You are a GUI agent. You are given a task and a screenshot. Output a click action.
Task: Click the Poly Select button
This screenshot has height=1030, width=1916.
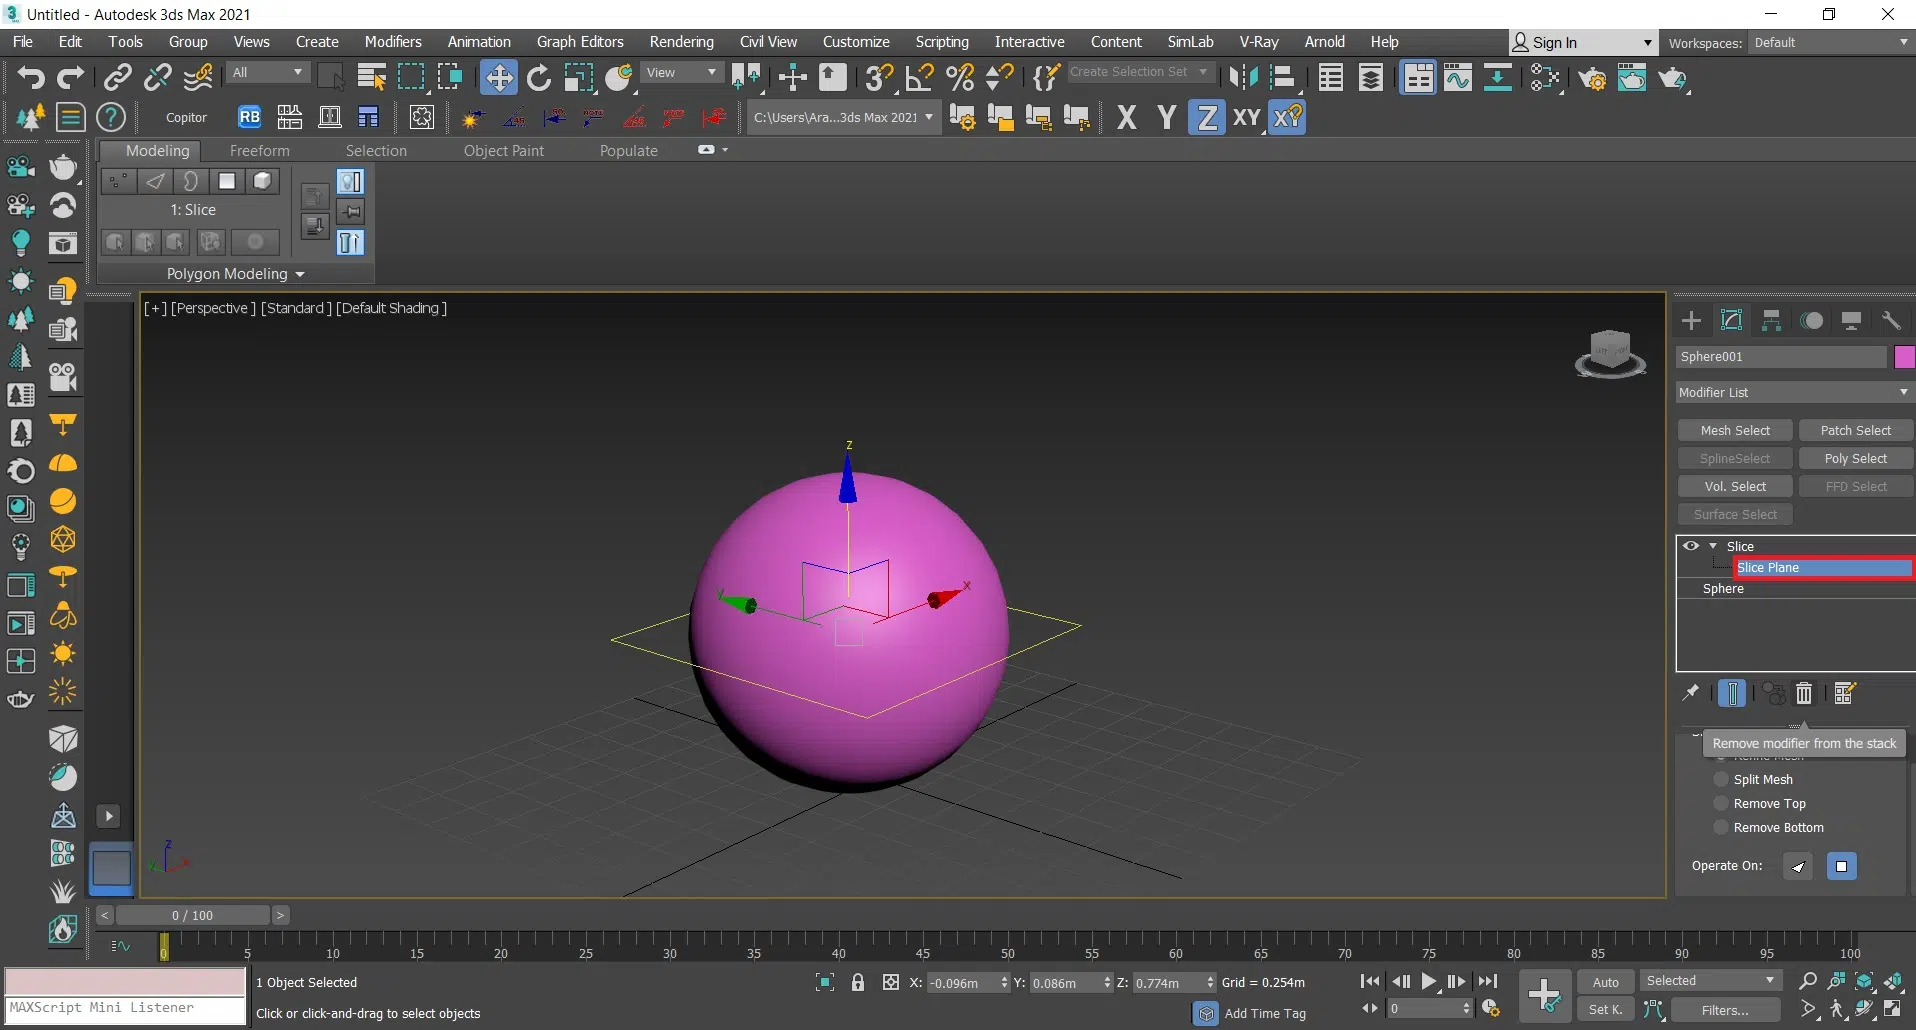click(1855, 459)
